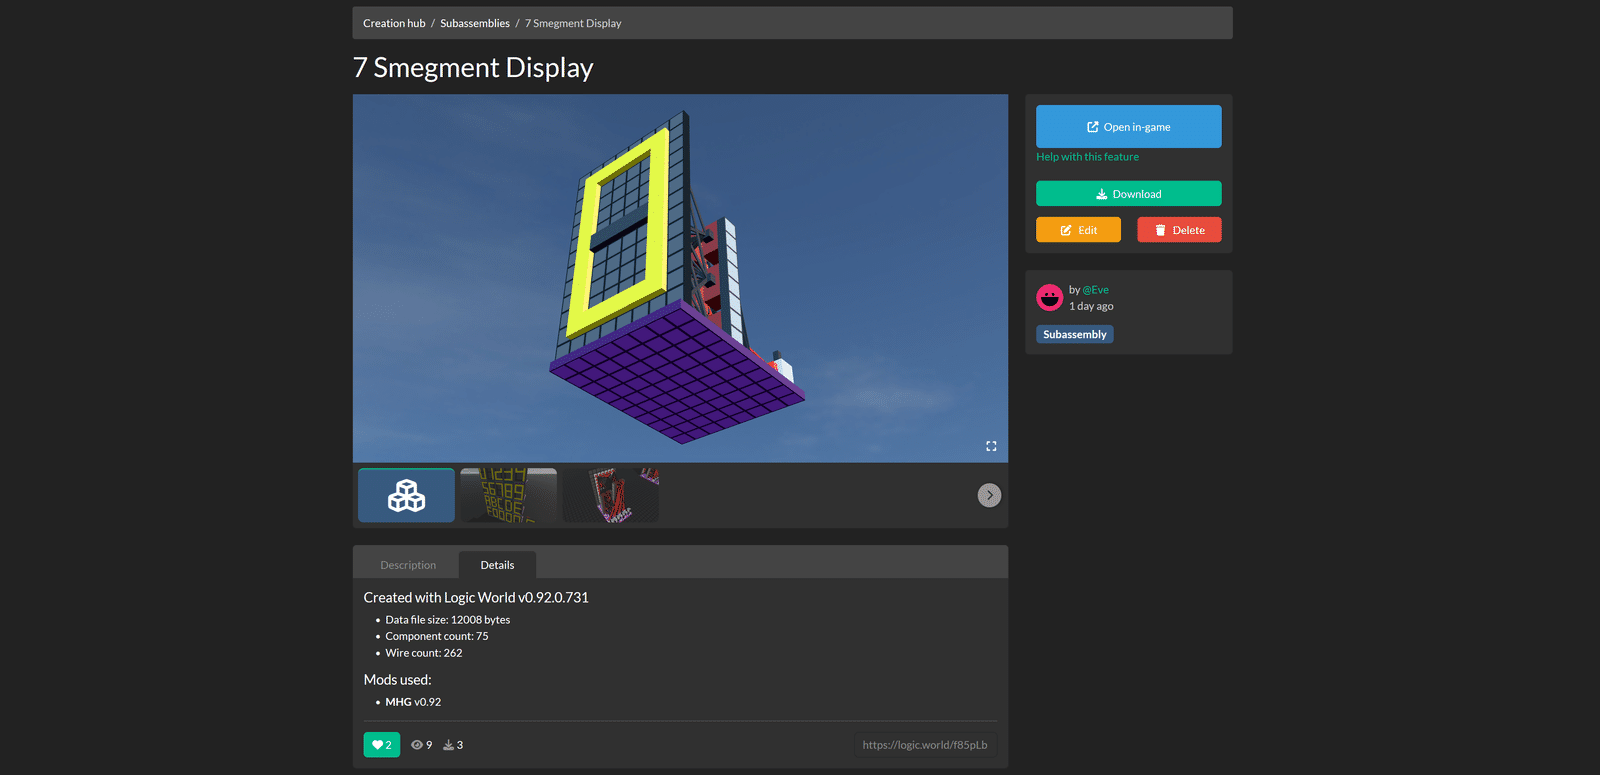The image size is (1600, 775).
Task: Select the digits display thumbnail
Action: [508, 495]
